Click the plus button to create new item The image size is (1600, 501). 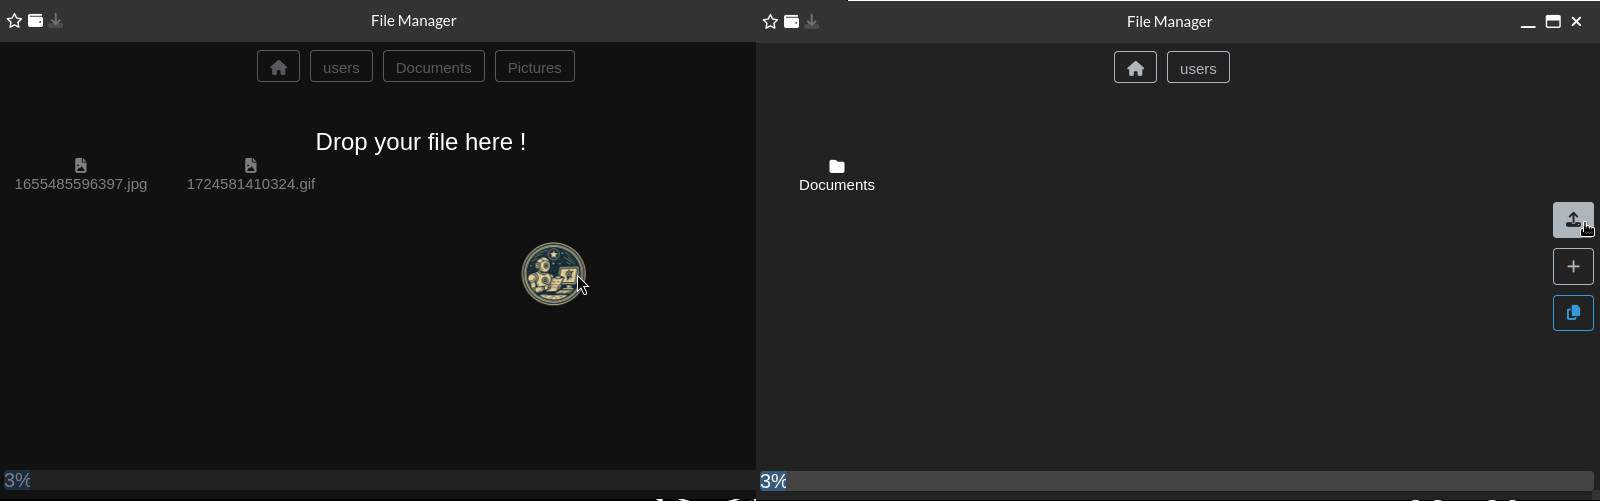(x=1572, y=267)
